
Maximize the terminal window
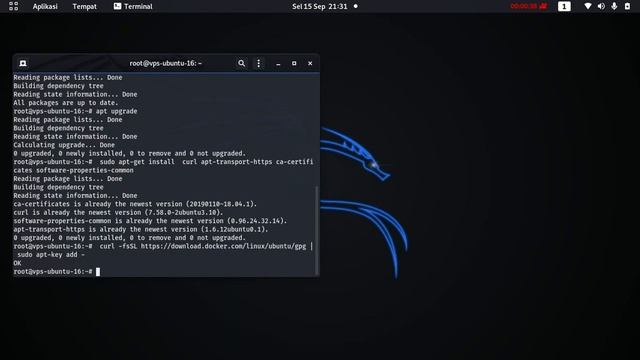pyautogui.click(x=294, y=63)
